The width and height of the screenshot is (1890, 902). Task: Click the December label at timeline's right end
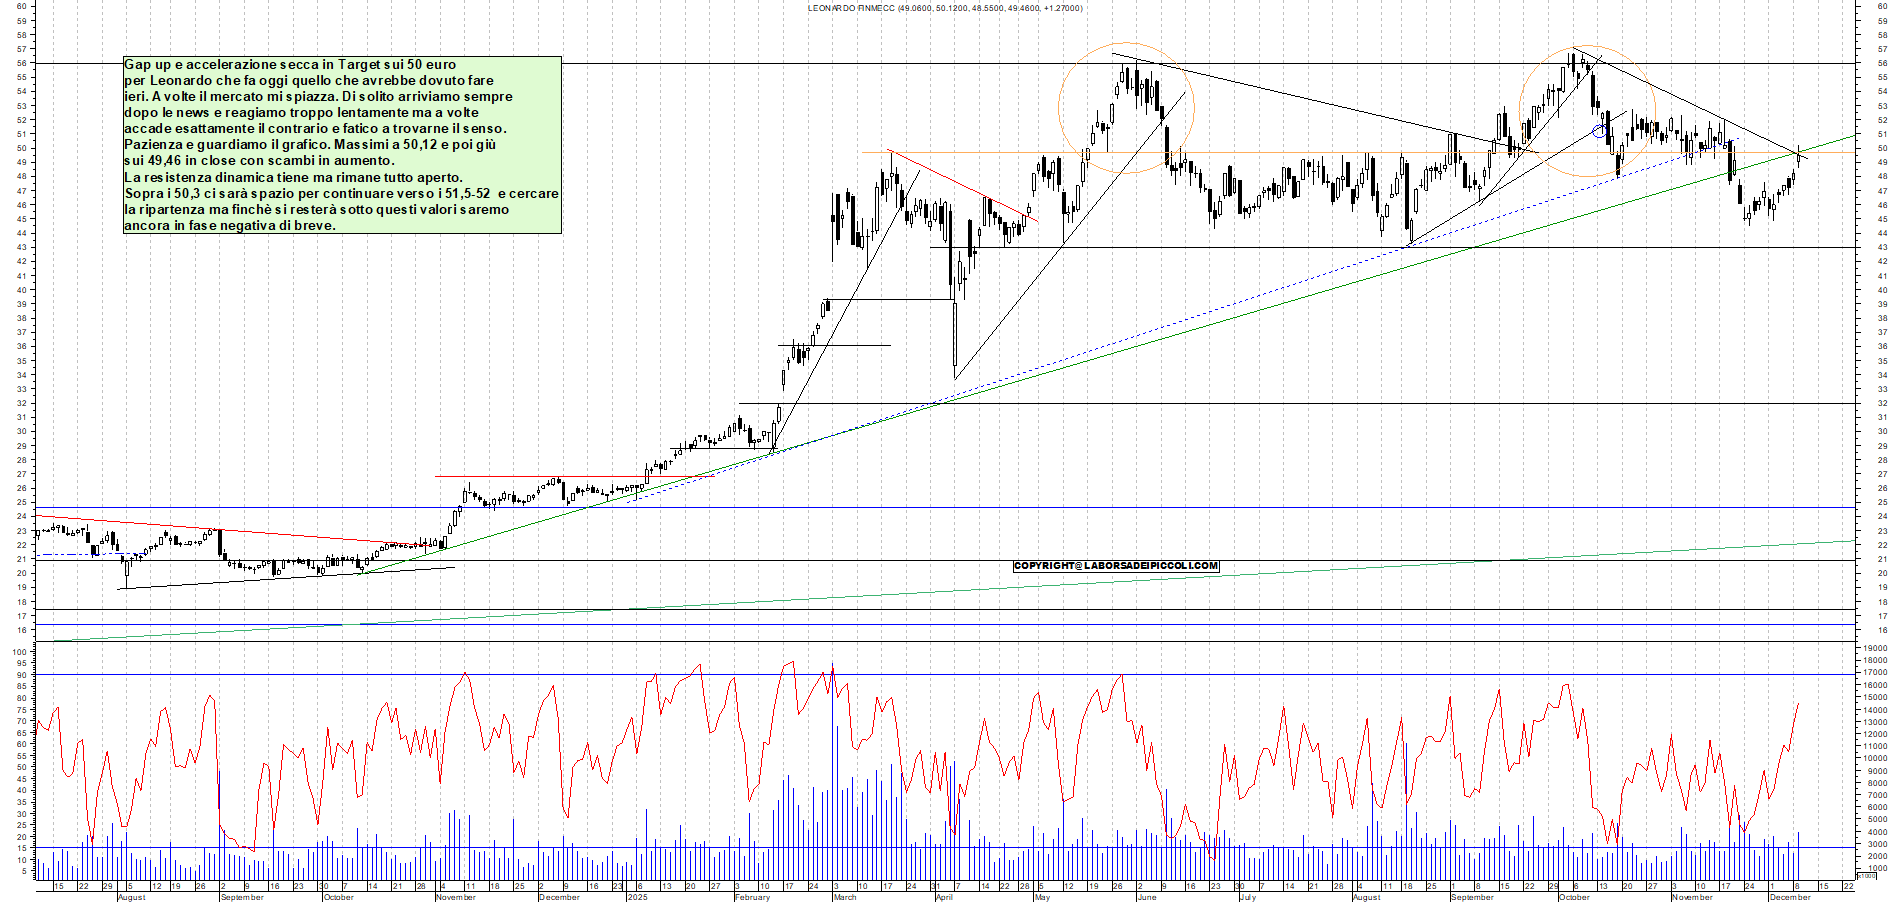(1789, 897)
